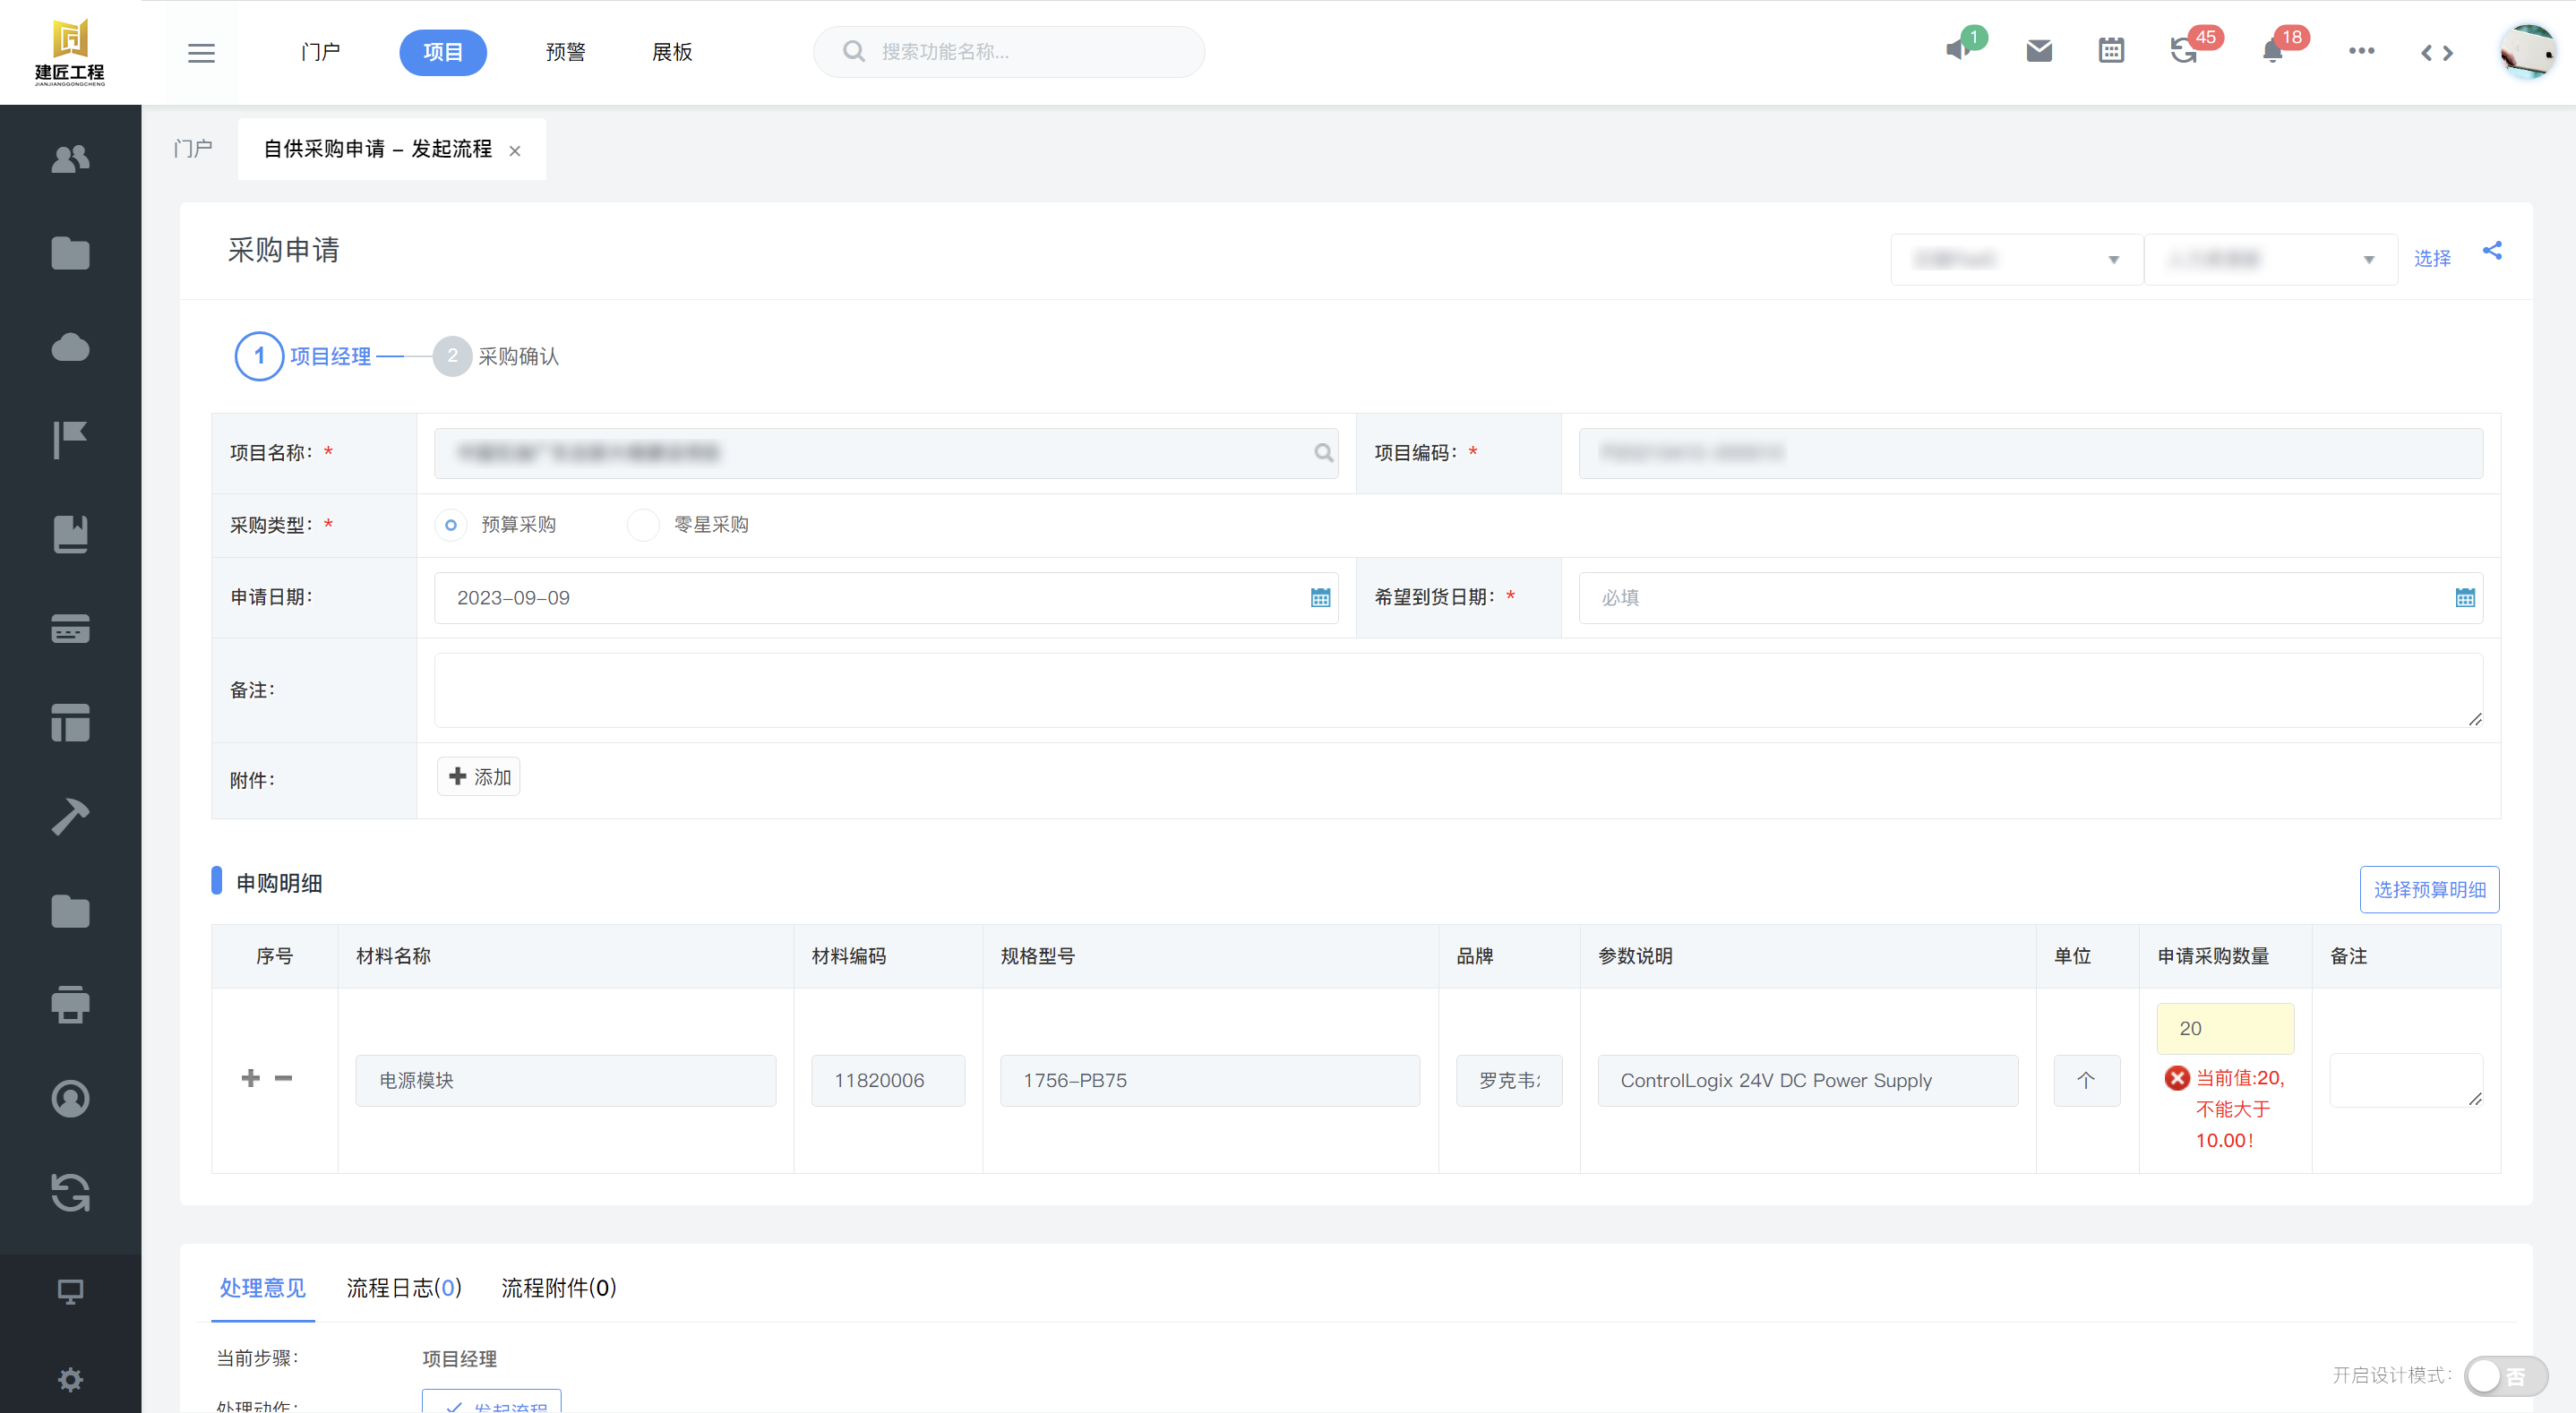The height and width of the screenshot is (1413, 2576).
Task: Toggle the 开启设计模式 switch
Action: click(x=2504, y=1375)
